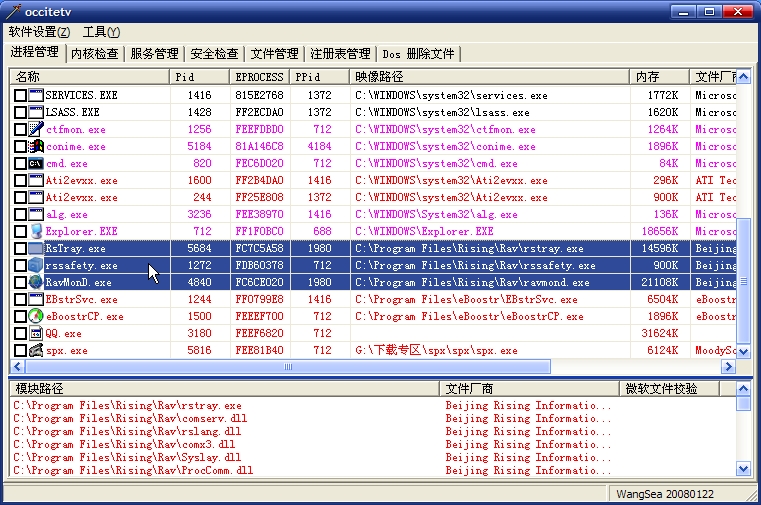Click module list scroll-down arrow
This screenshot has width=761, height=505.
[x=743, y=469]
